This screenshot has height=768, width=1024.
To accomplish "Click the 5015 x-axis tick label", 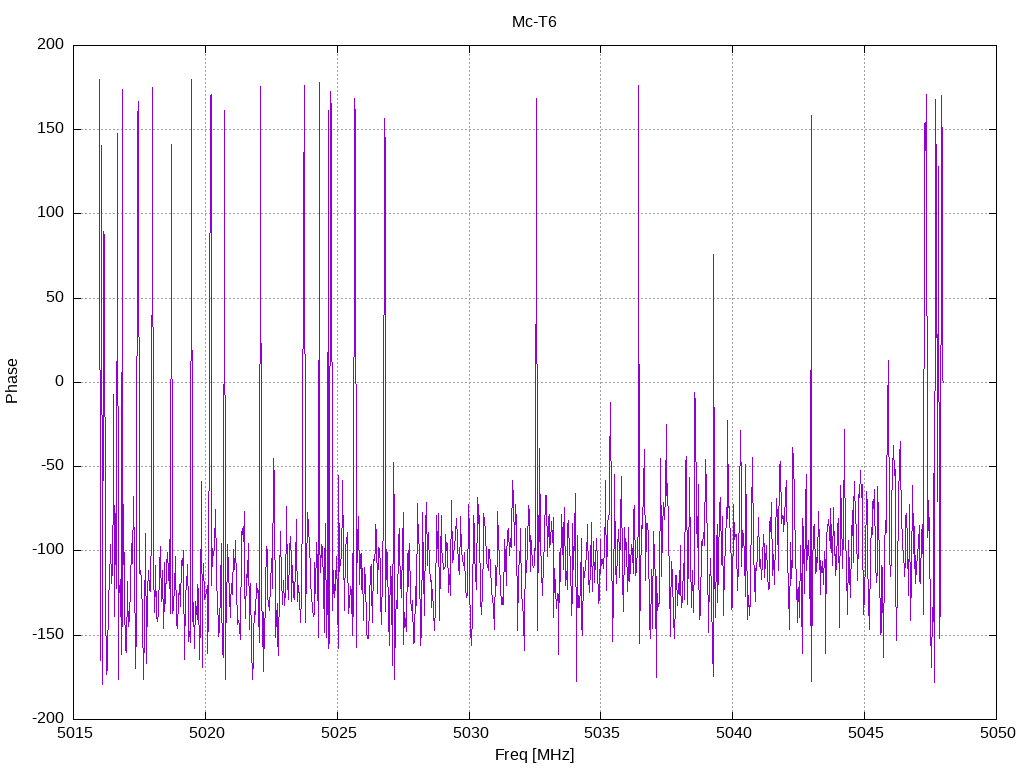I will click(74, 733).
